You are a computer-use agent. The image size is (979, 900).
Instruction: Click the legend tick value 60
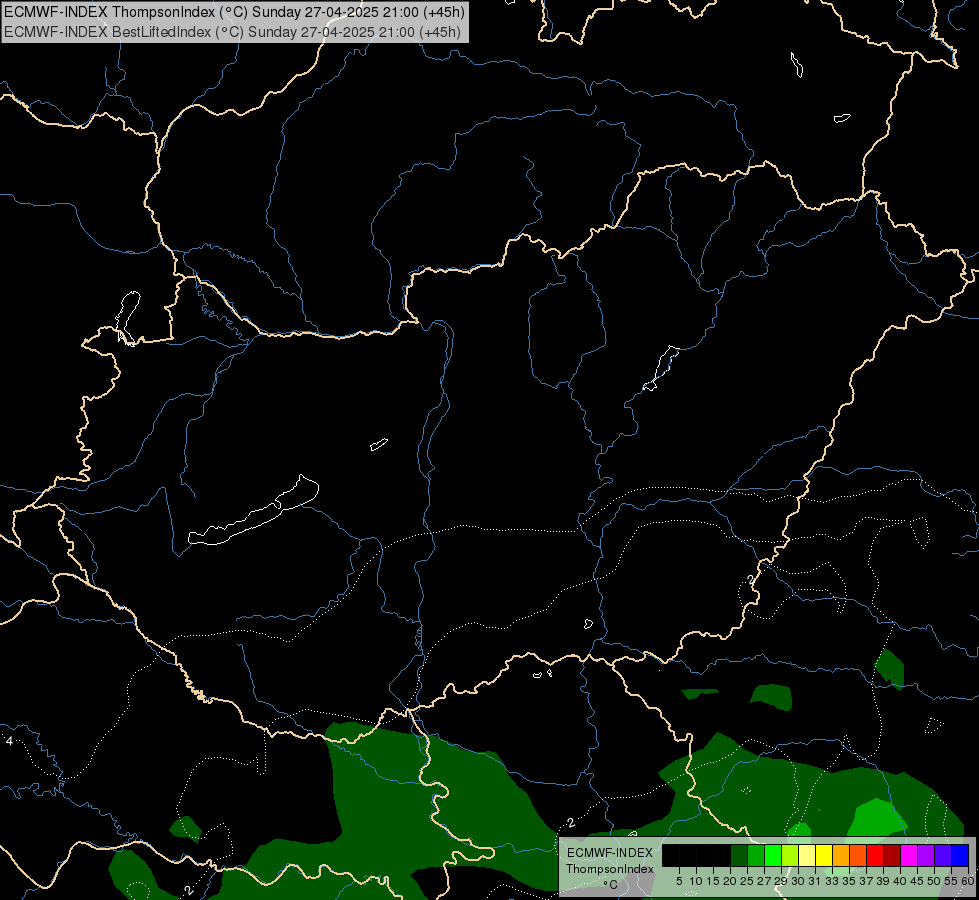(968, 881)
